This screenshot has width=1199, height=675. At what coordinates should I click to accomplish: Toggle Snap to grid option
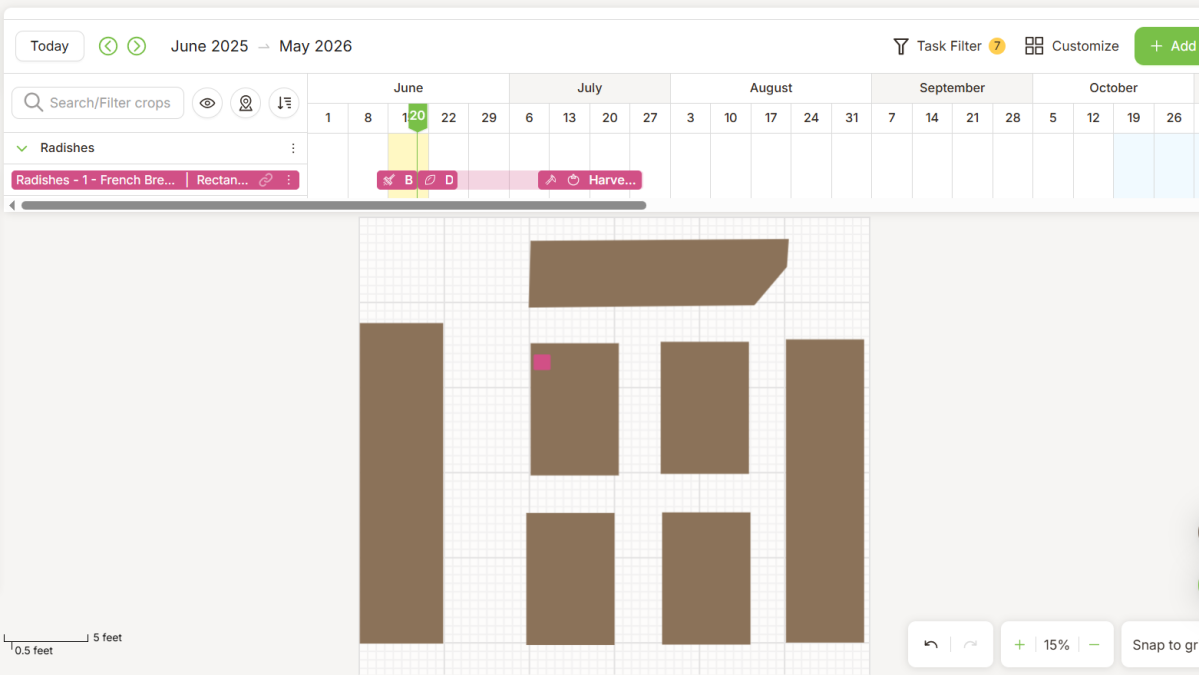click(x=1163, y=645)
